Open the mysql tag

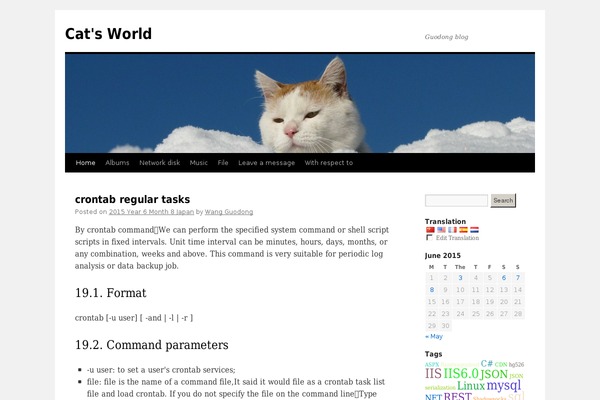504,386
